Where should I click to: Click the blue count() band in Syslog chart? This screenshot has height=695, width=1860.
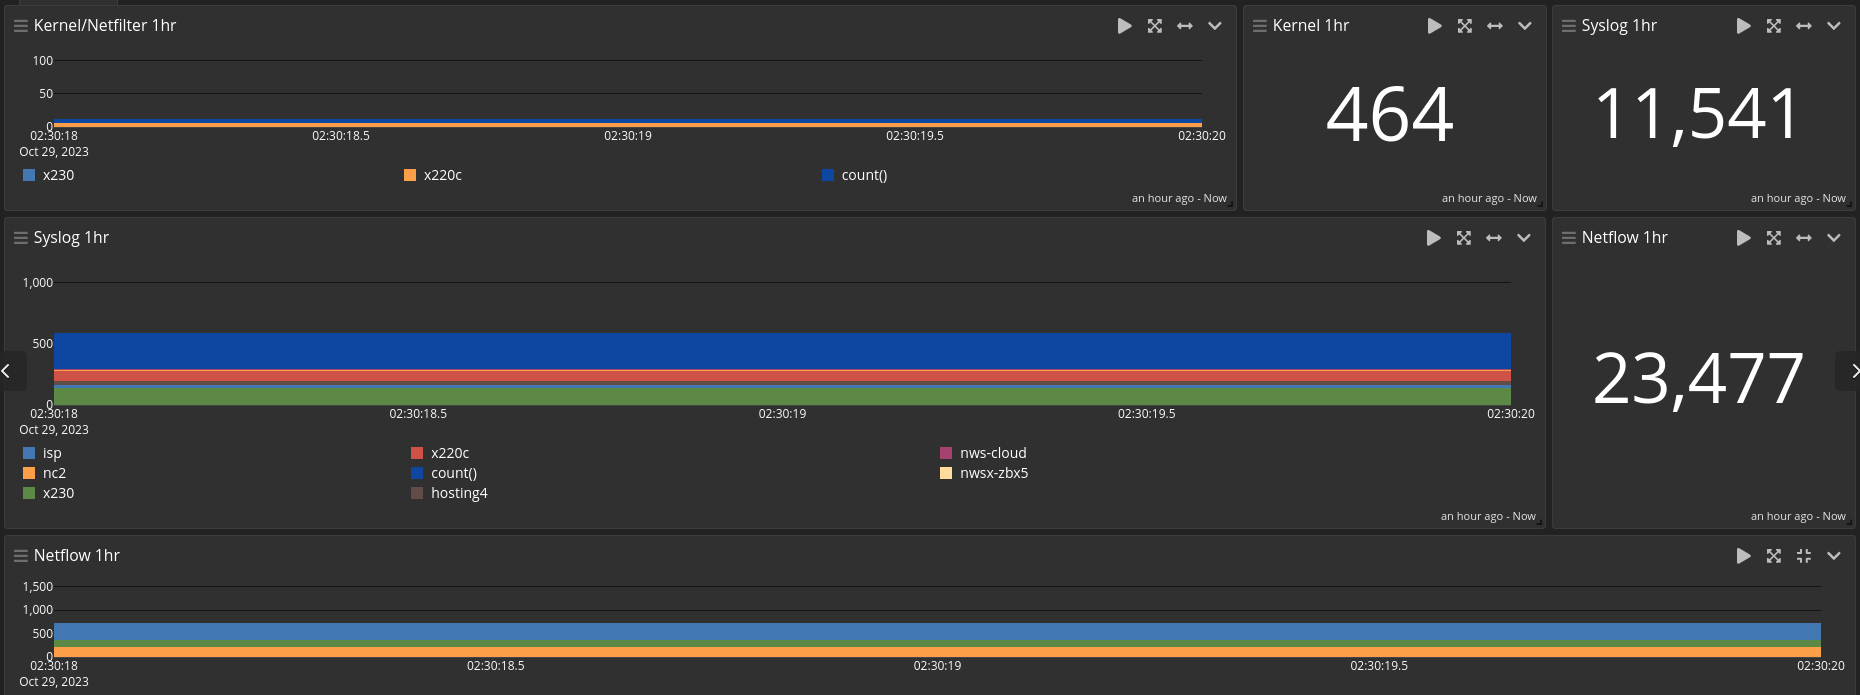(782, 351)
